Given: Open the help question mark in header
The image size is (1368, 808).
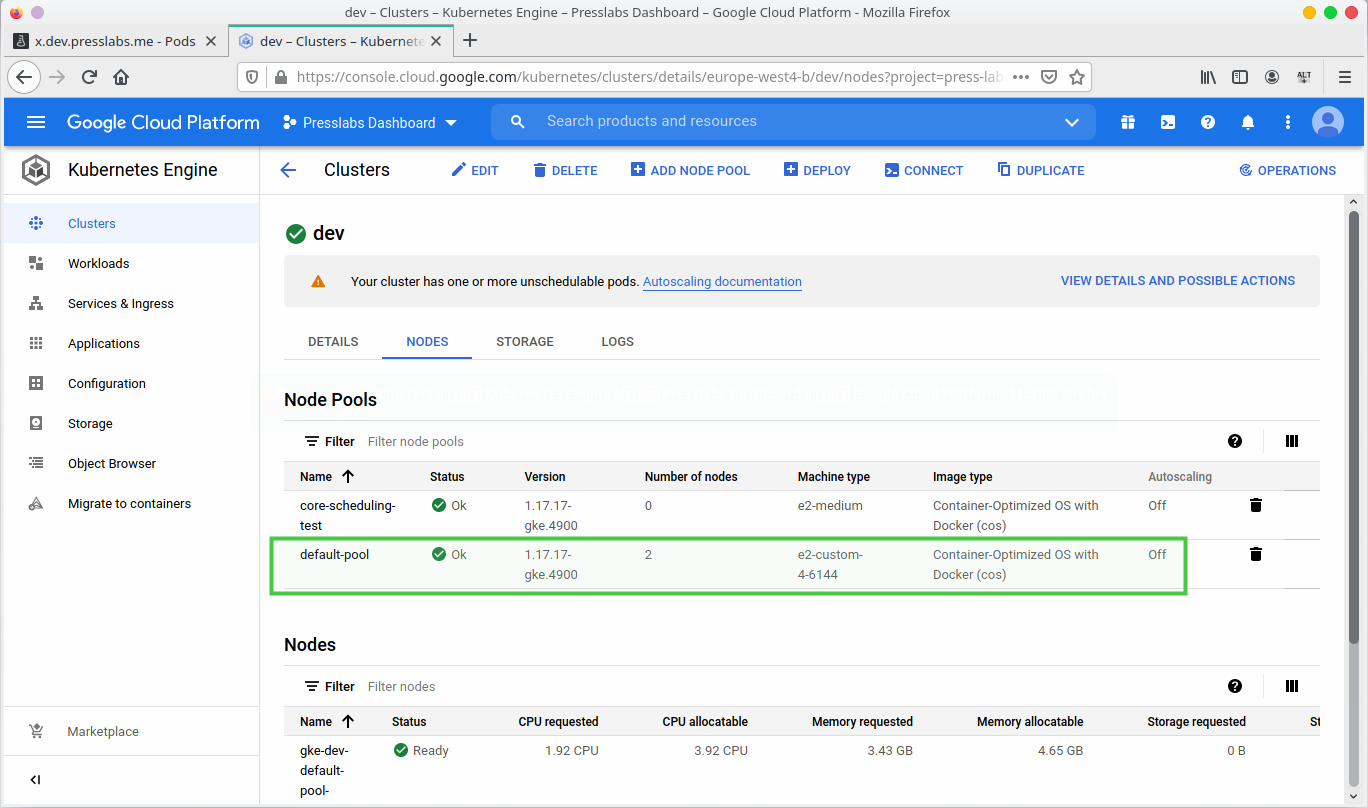Looking at the screenshot, I should 1208,122.
